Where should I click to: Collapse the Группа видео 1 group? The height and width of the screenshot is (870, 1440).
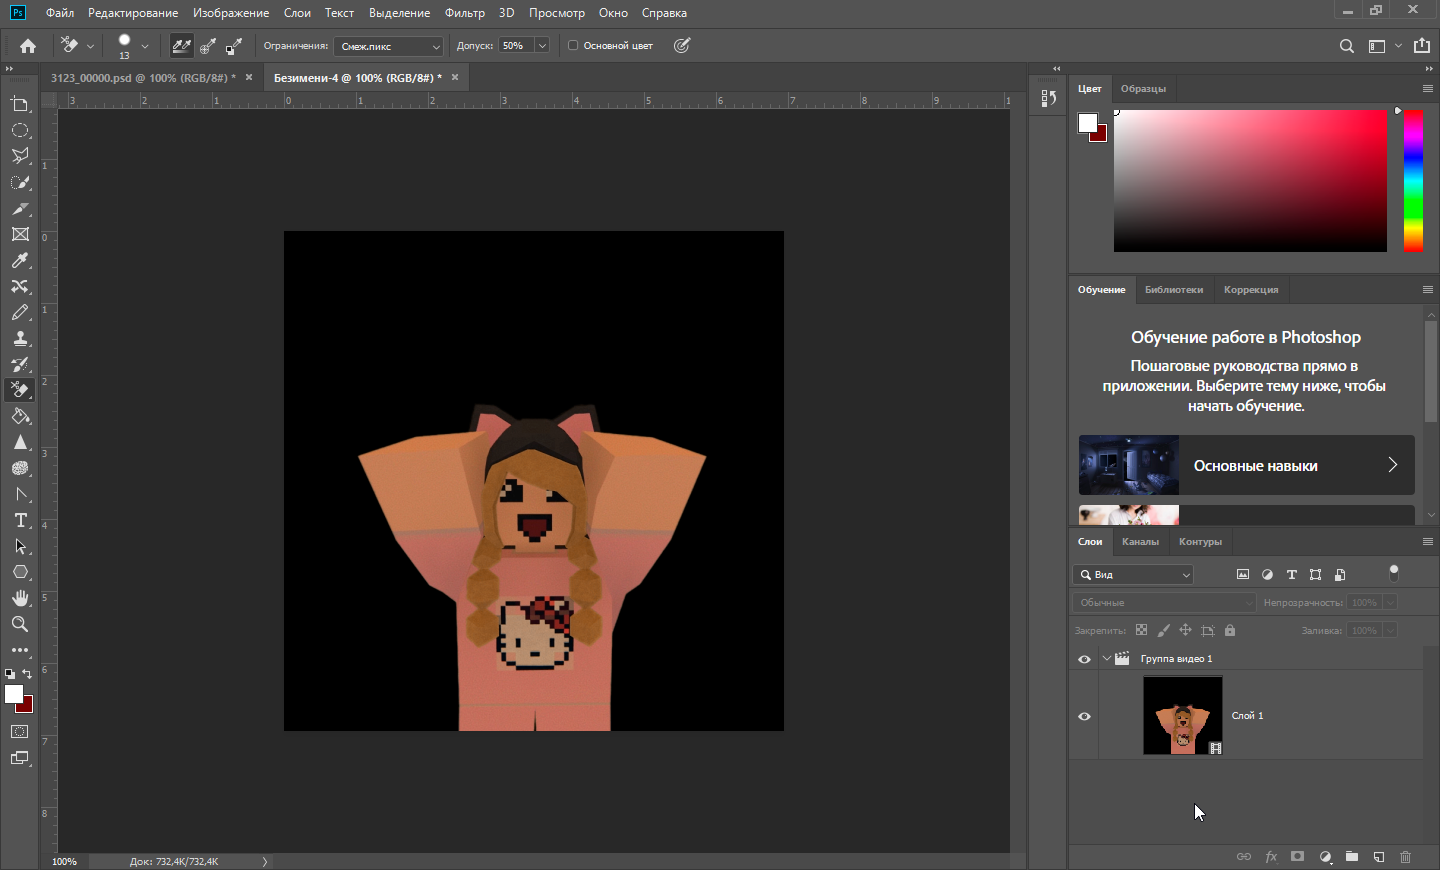[x=1106, y=659]
